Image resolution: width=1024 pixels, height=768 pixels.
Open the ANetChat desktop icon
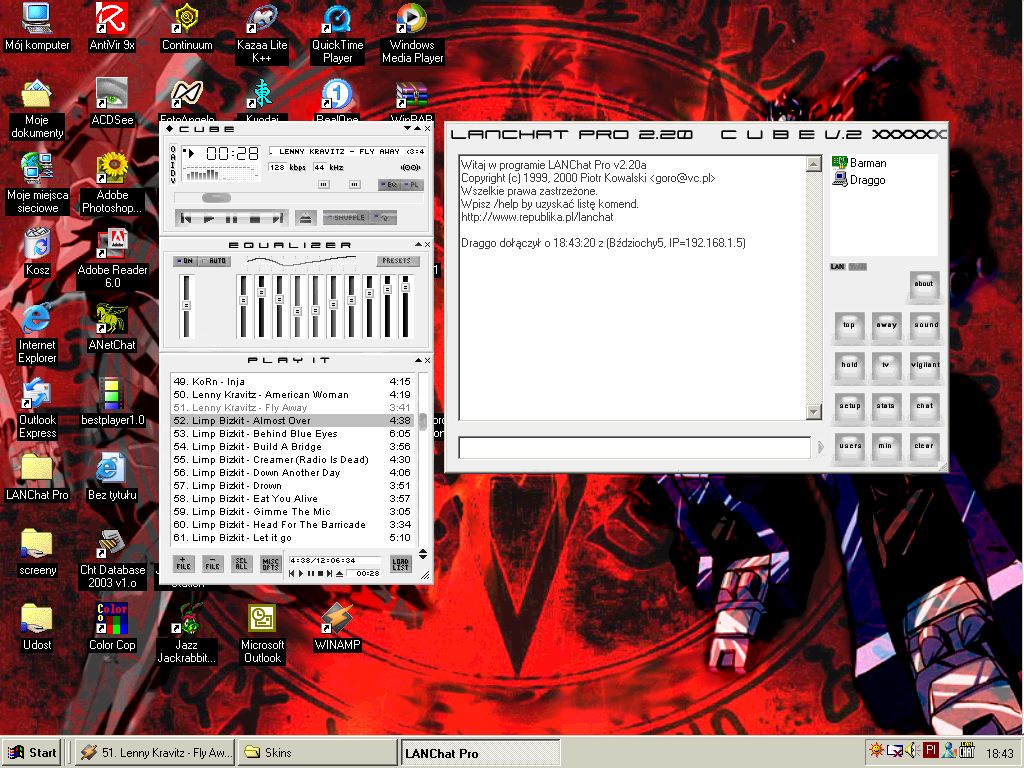[112, 320]
